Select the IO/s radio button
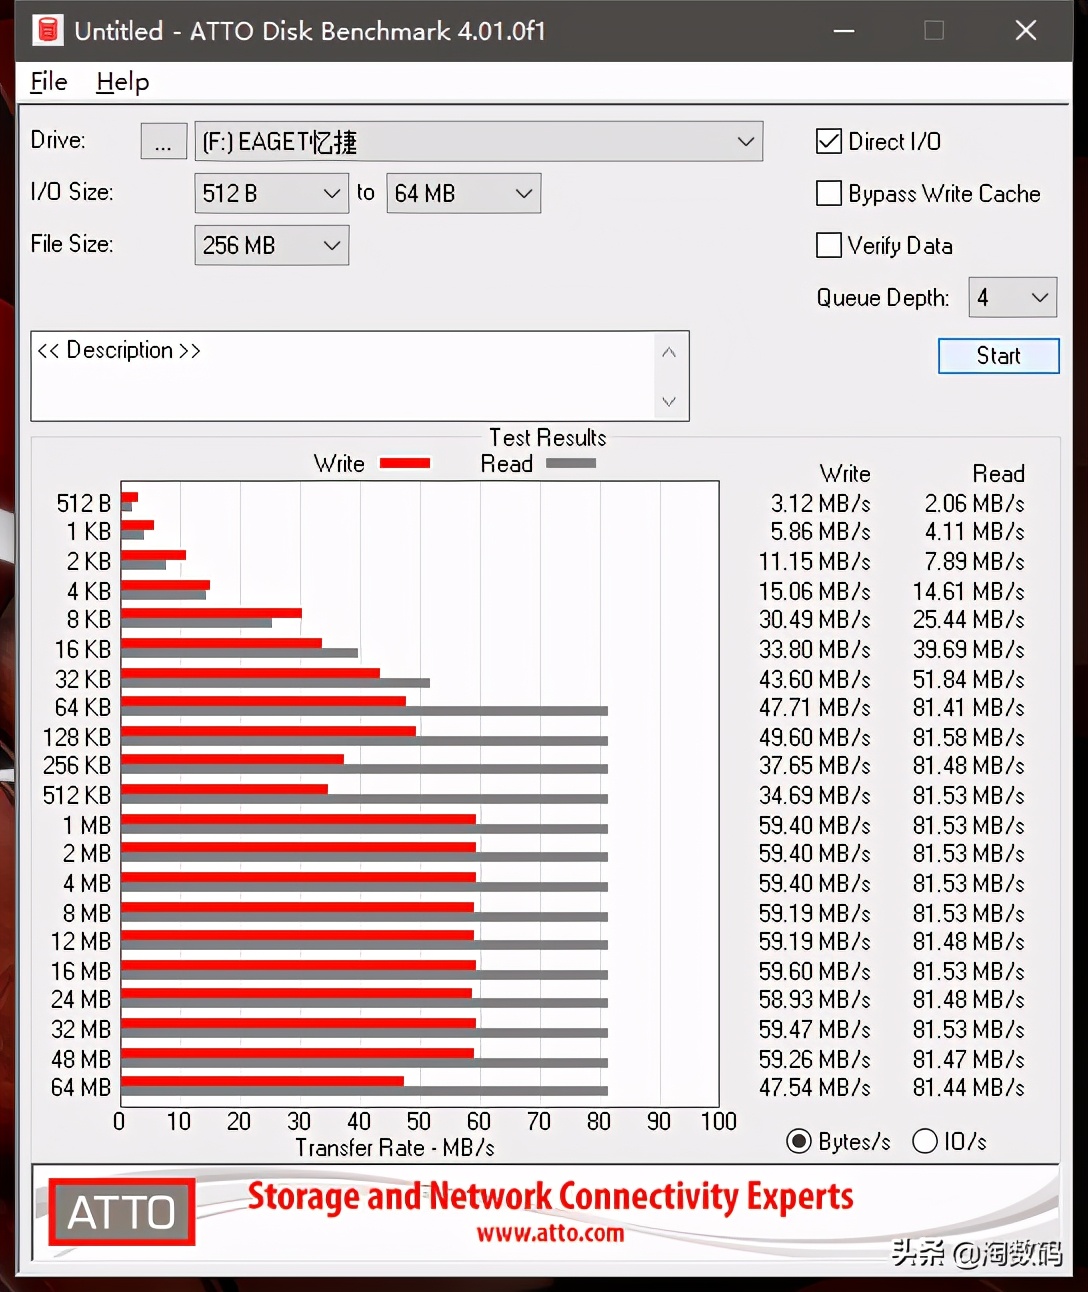The width and height of the screenshot is (1088, 1292). tap(925, 1141)
